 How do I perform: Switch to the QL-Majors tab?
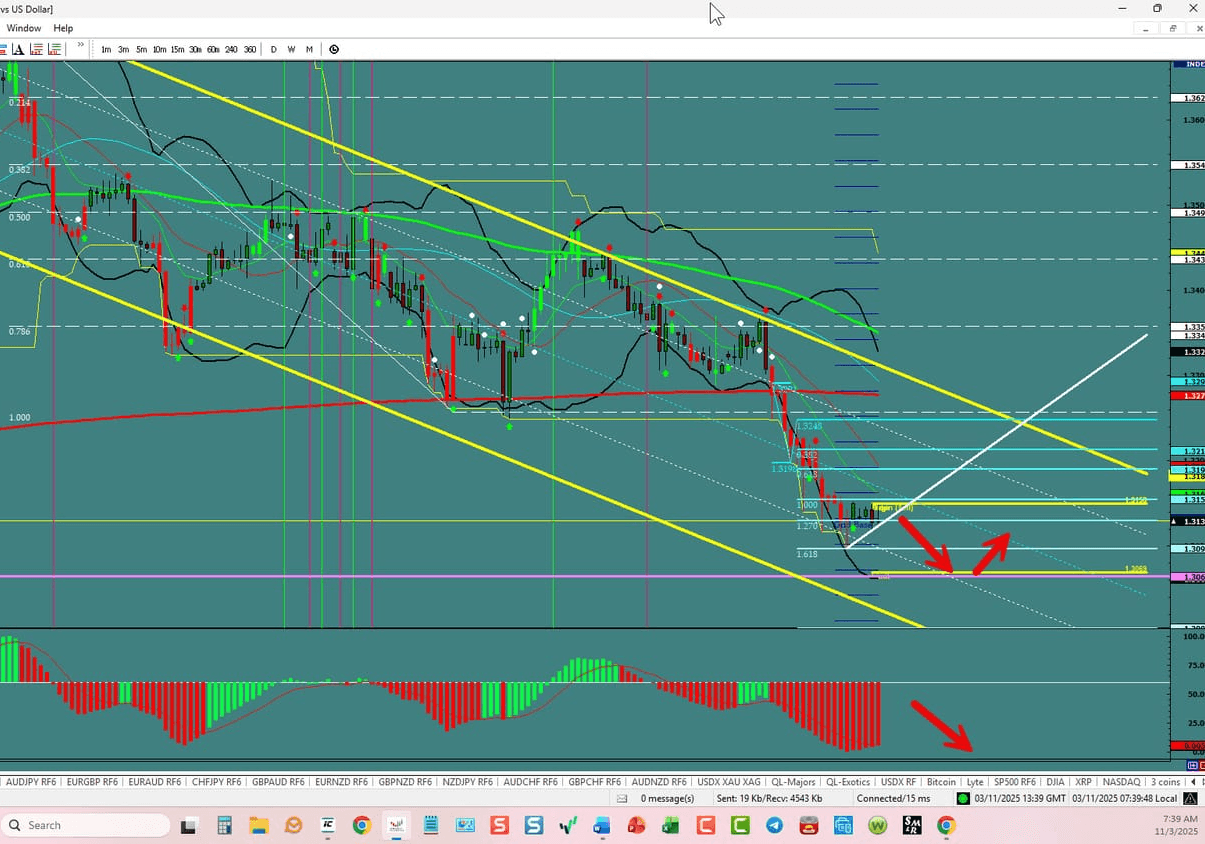point(793,781)
